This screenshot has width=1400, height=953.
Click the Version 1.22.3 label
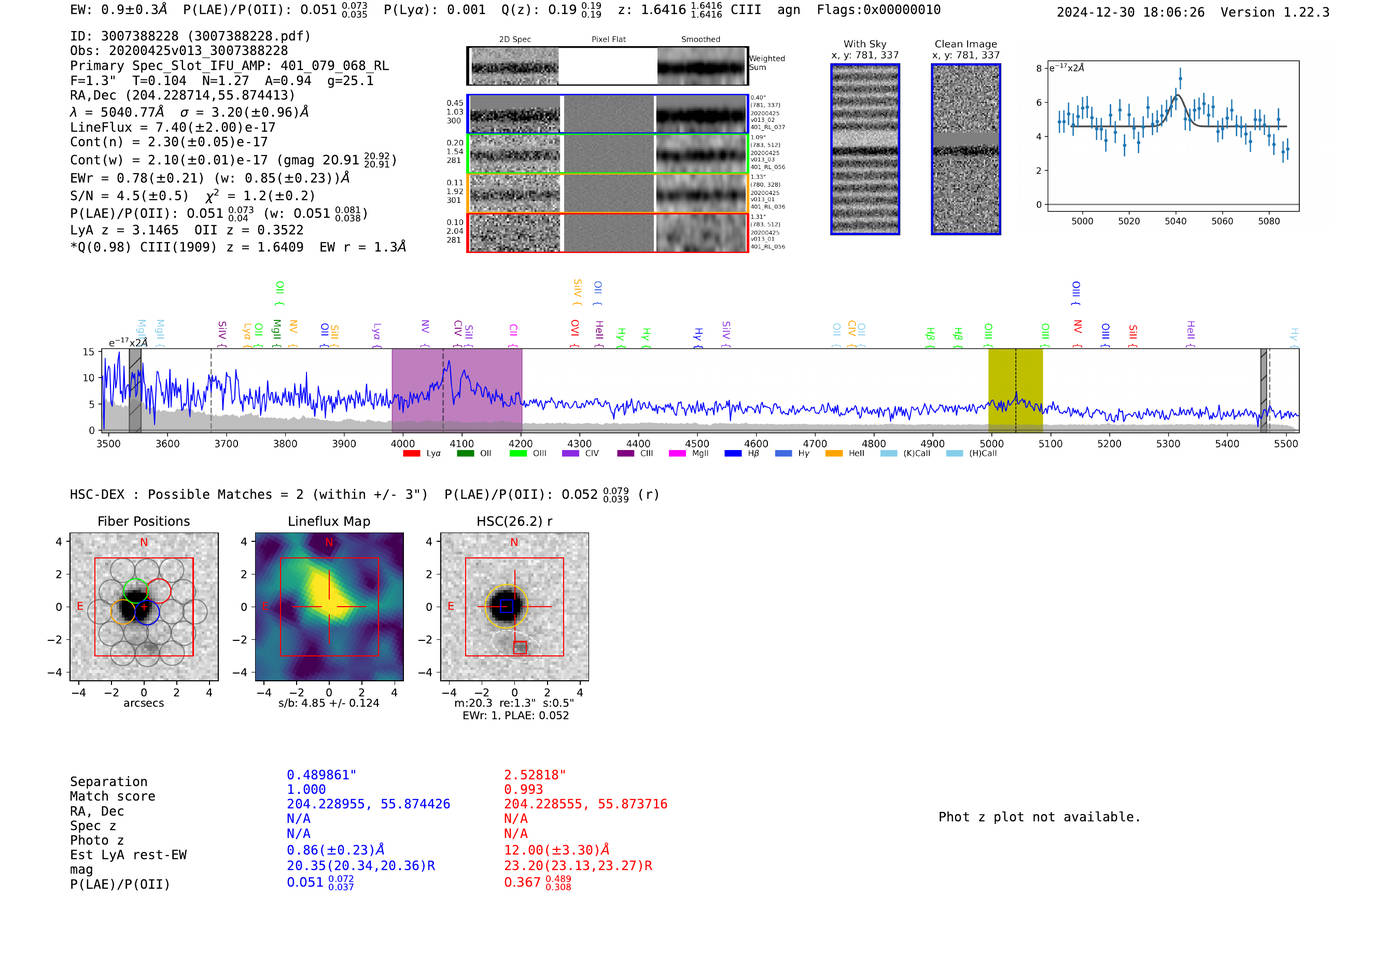(x=1275, y=12)
